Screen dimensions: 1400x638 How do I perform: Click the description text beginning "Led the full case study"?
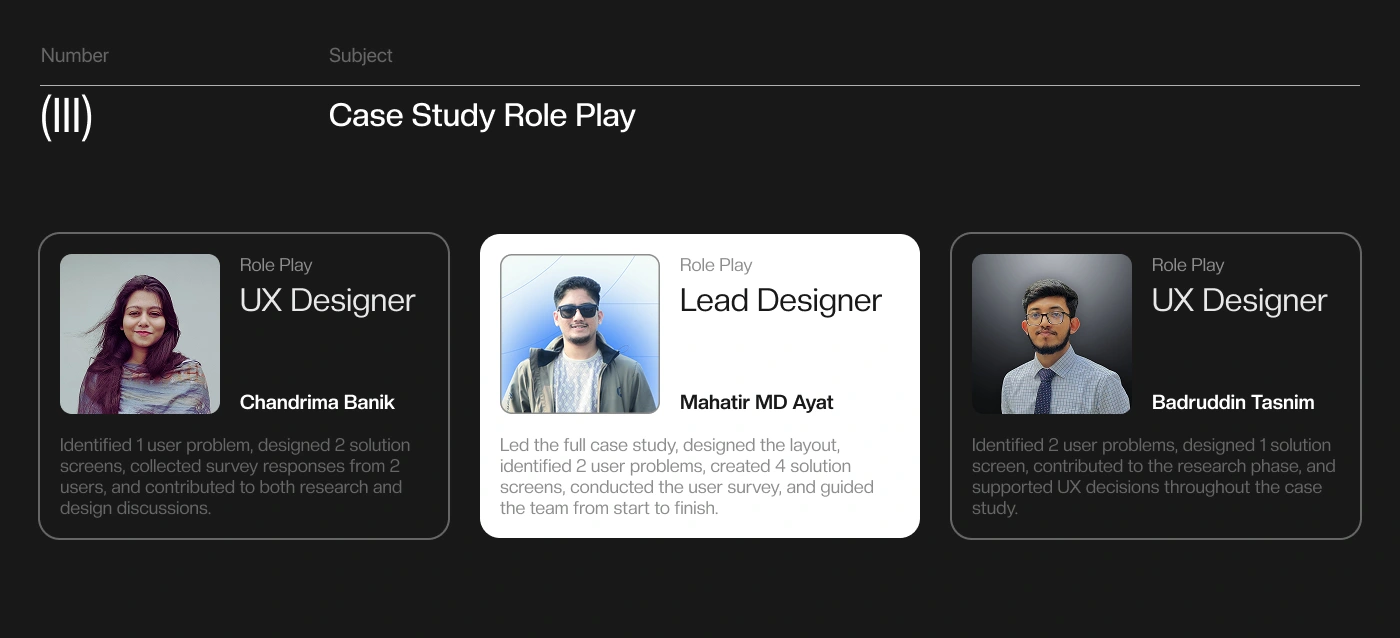(687, 476)
